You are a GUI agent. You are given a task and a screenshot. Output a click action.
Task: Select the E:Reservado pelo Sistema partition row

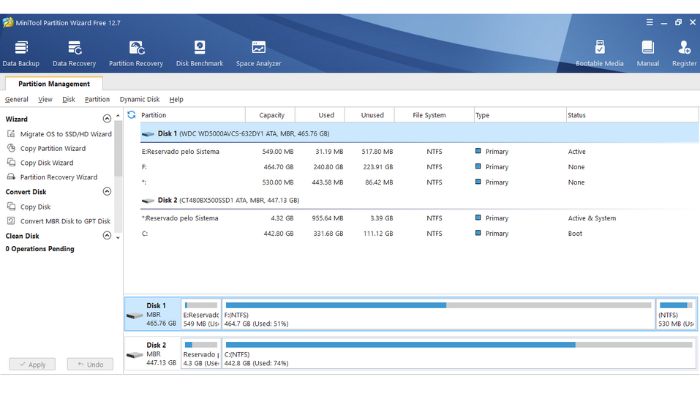(419, 151)
